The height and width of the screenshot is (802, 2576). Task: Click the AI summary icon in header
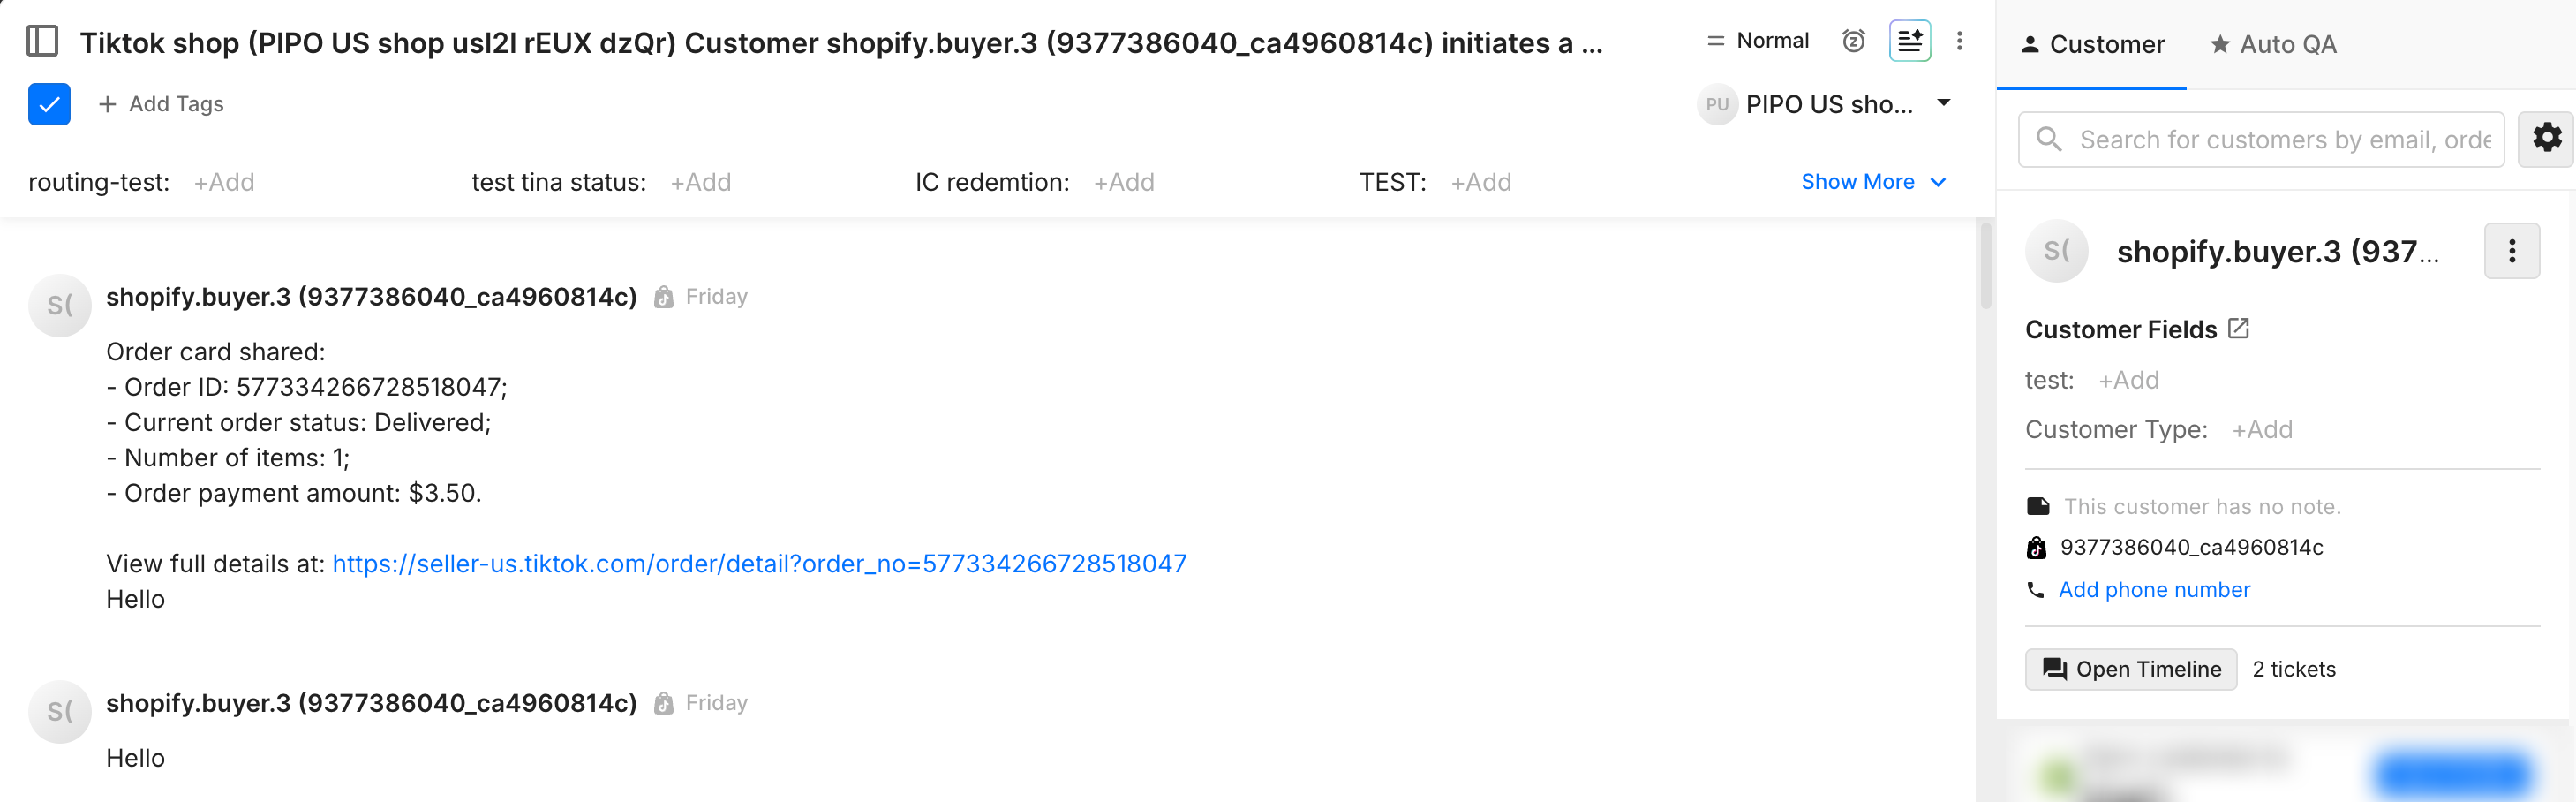(x=1909, y=41)
